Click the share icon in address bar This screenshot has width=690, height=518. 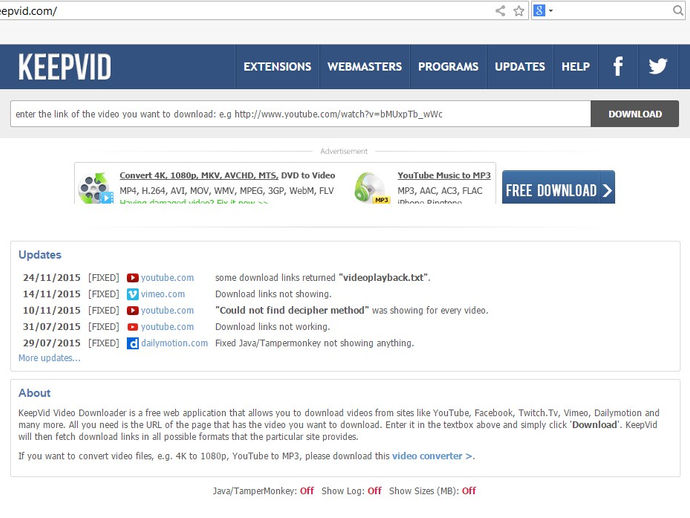click(x=500, y=11)
